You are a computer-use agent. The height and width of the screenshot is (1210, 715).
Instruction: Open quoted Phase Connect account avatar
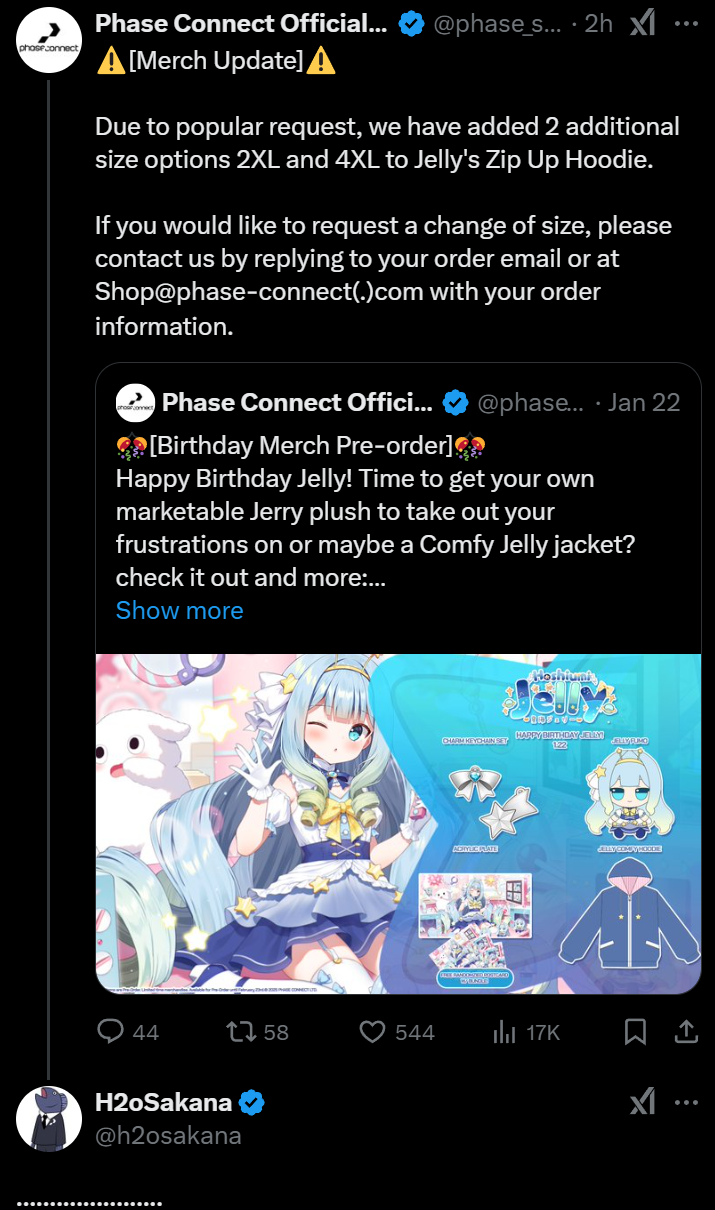[135, 403]
